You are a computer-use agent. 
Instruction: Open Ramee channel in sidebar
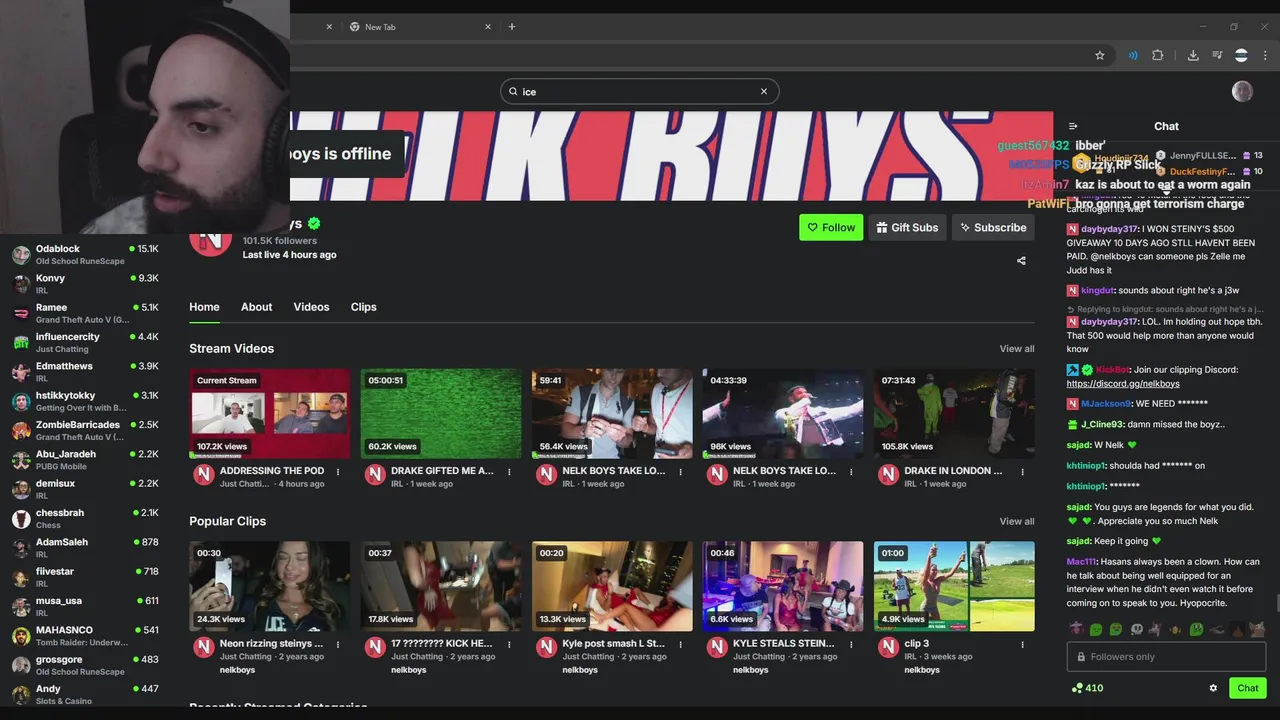85,313
